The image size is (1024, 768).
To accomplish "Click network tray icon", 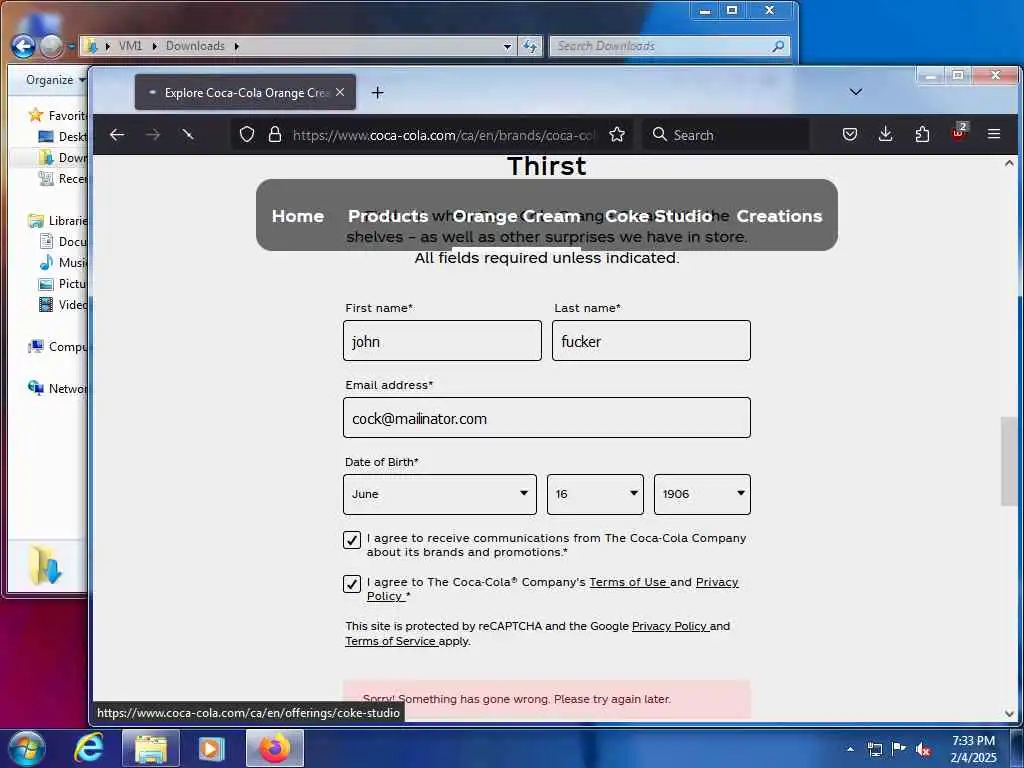I will pos(875,749).
